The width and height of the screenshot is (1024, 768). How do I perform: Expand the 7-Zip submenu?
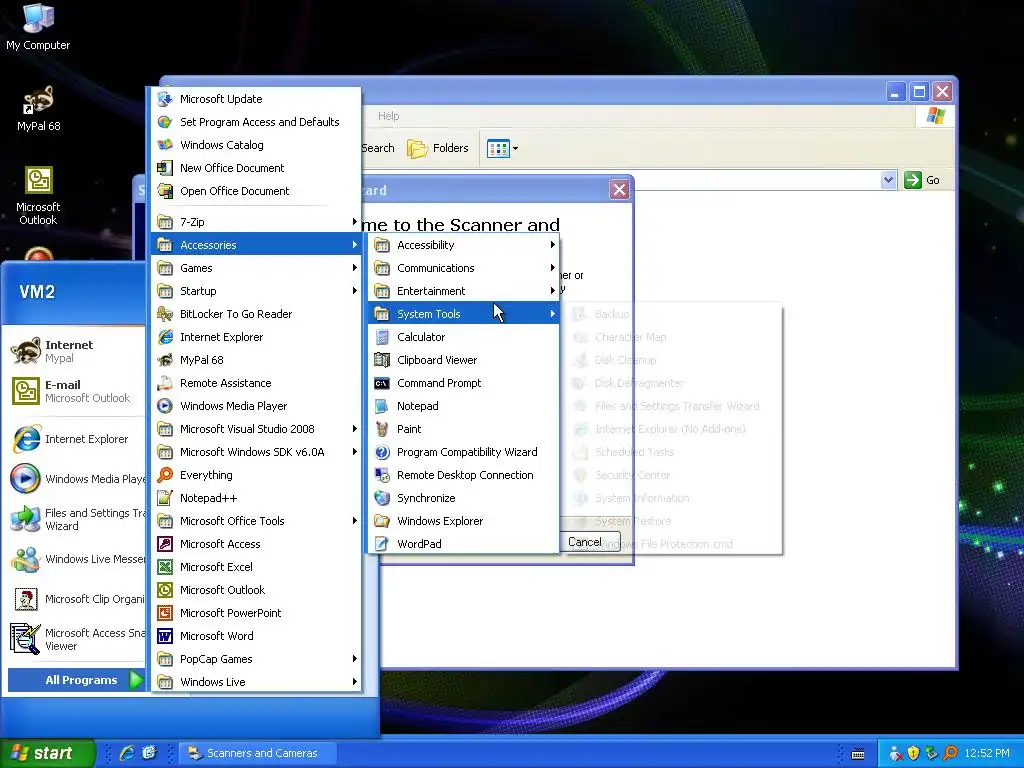[257, 222]
